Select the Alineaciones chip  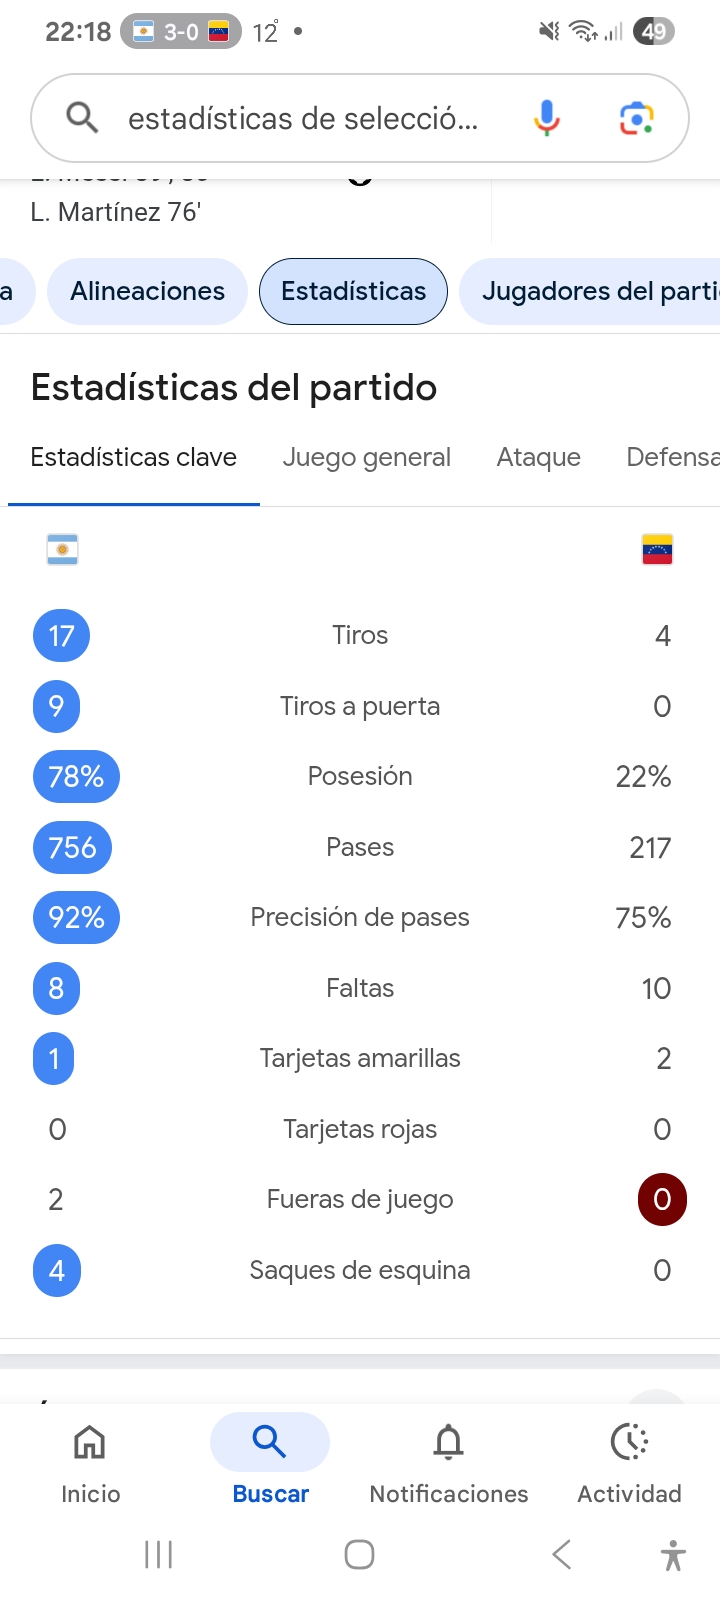pyautogui.click(x=147, y=291)
